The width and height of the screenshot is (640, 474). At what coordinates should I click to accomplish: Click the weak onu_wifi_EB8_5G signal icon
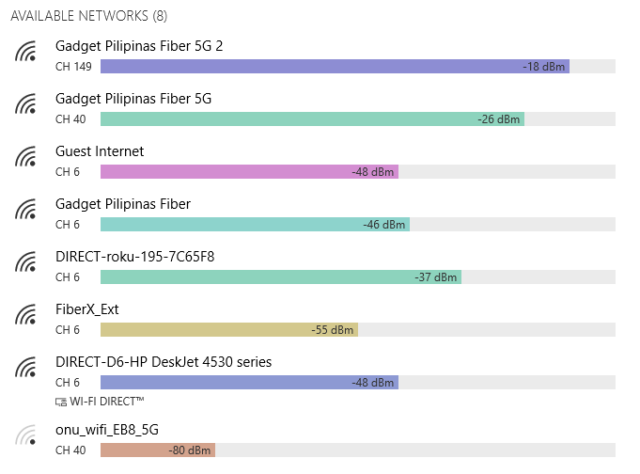pyautogui.click(x=26, y=437)
